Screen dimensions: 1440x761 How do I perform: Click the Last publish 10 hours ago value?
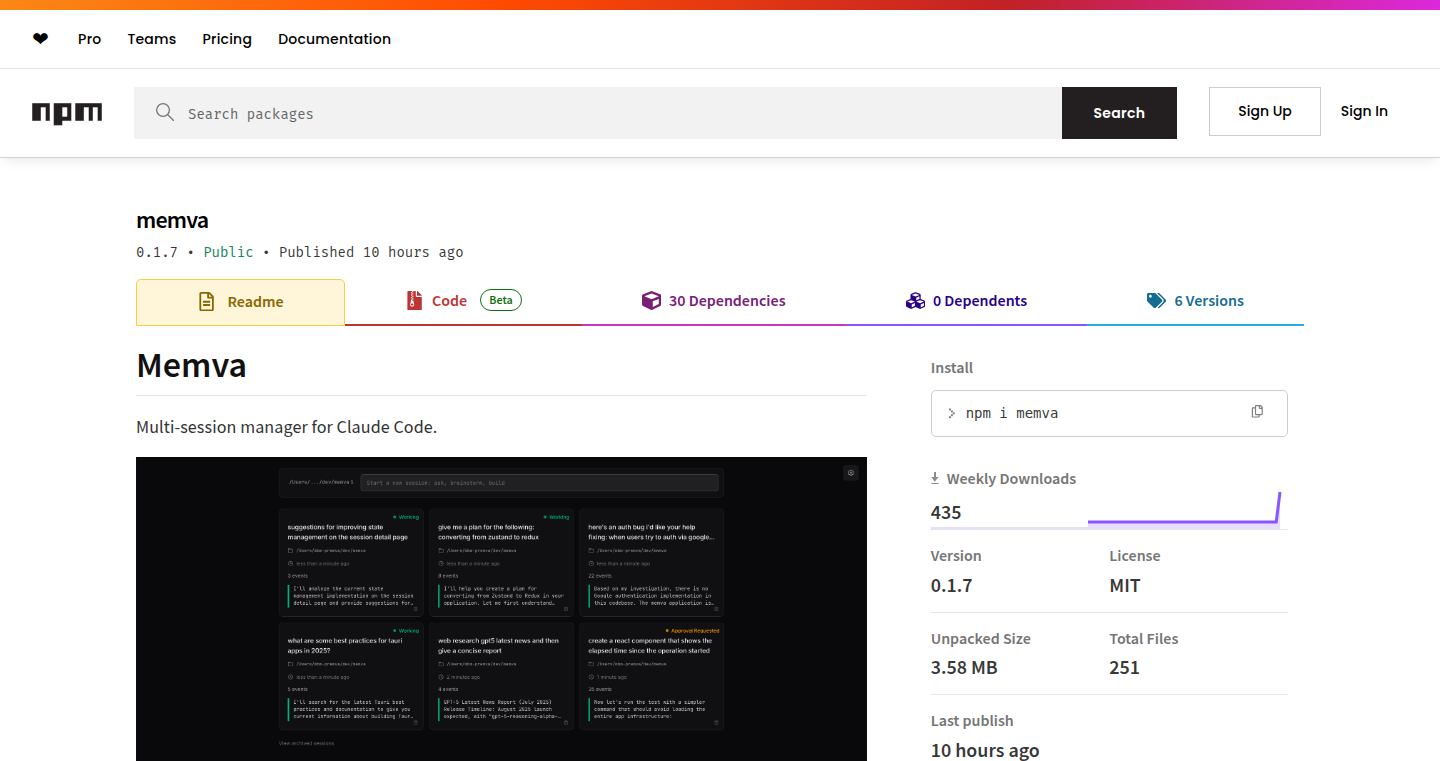985,750
